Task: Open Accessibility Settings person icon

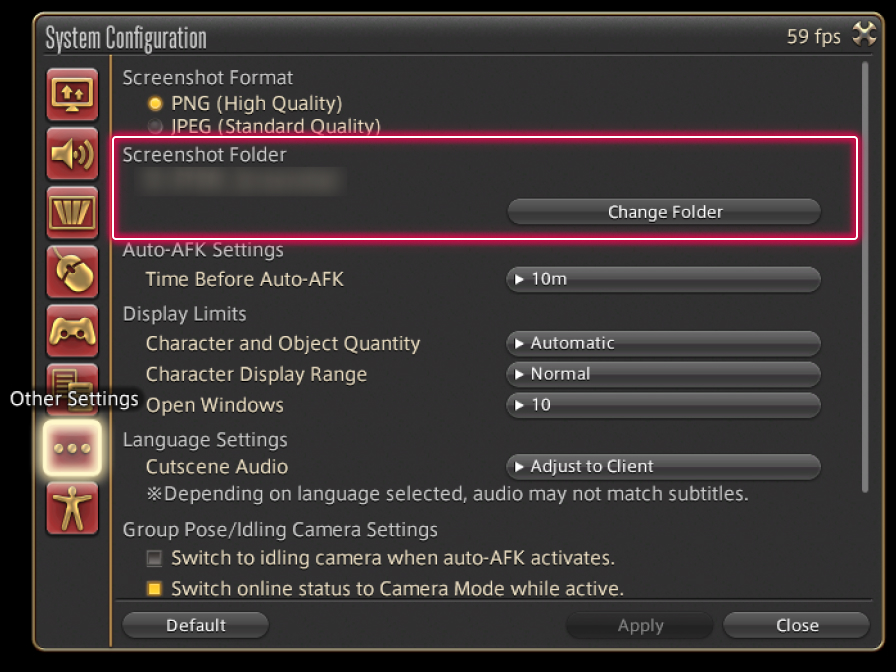Action: [73, 507]
